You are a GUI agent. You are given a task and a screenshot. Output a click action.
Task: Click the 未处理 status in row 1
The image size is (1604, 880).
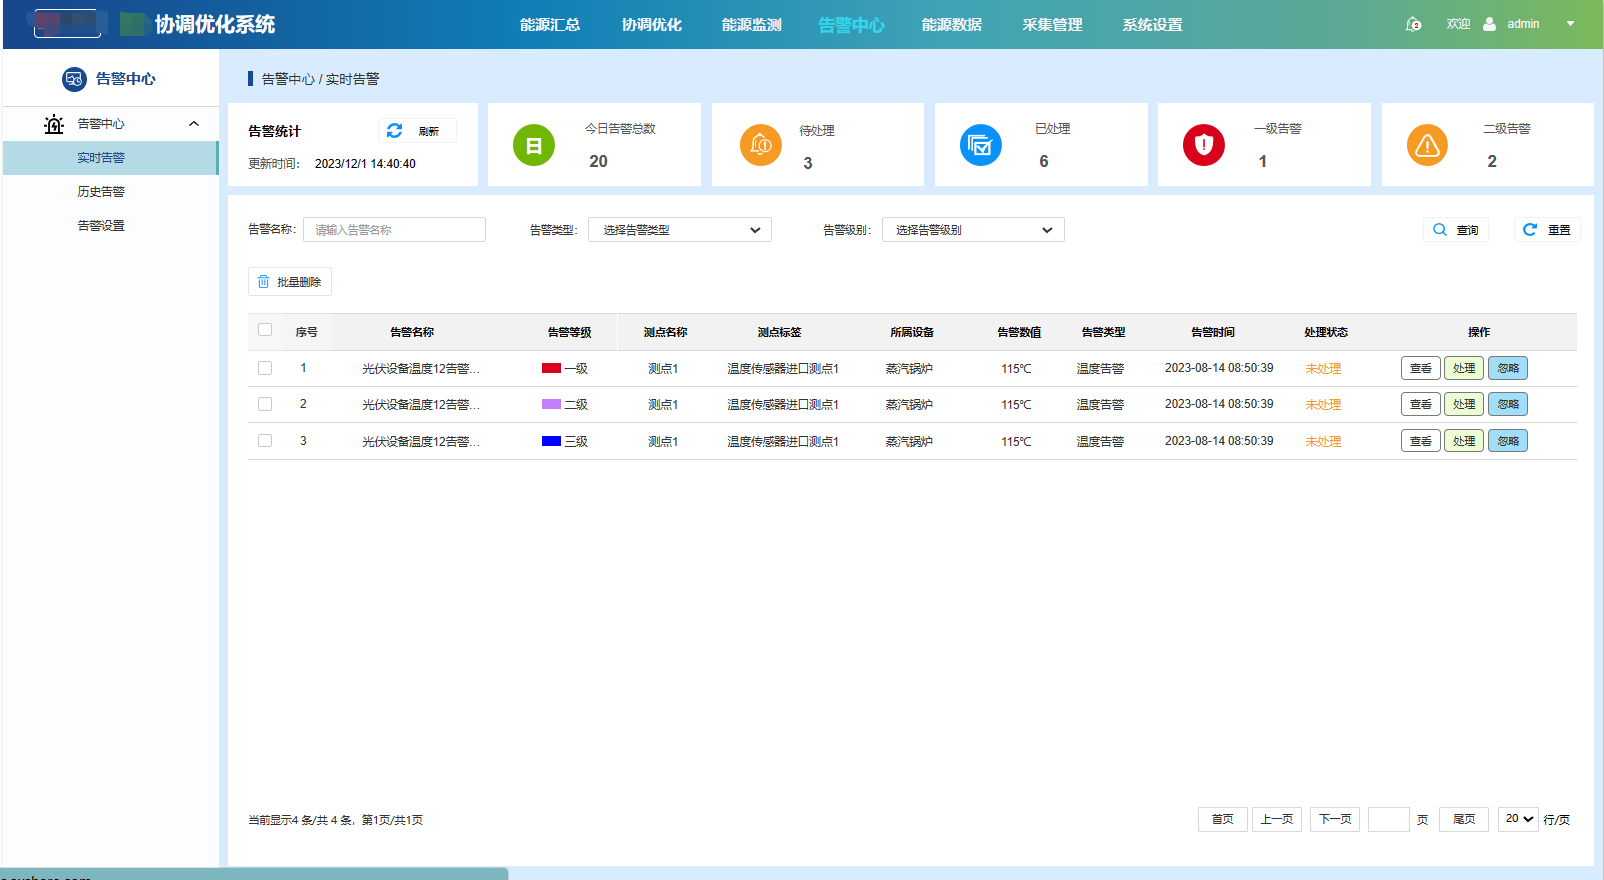click(x=1323, y=369)
